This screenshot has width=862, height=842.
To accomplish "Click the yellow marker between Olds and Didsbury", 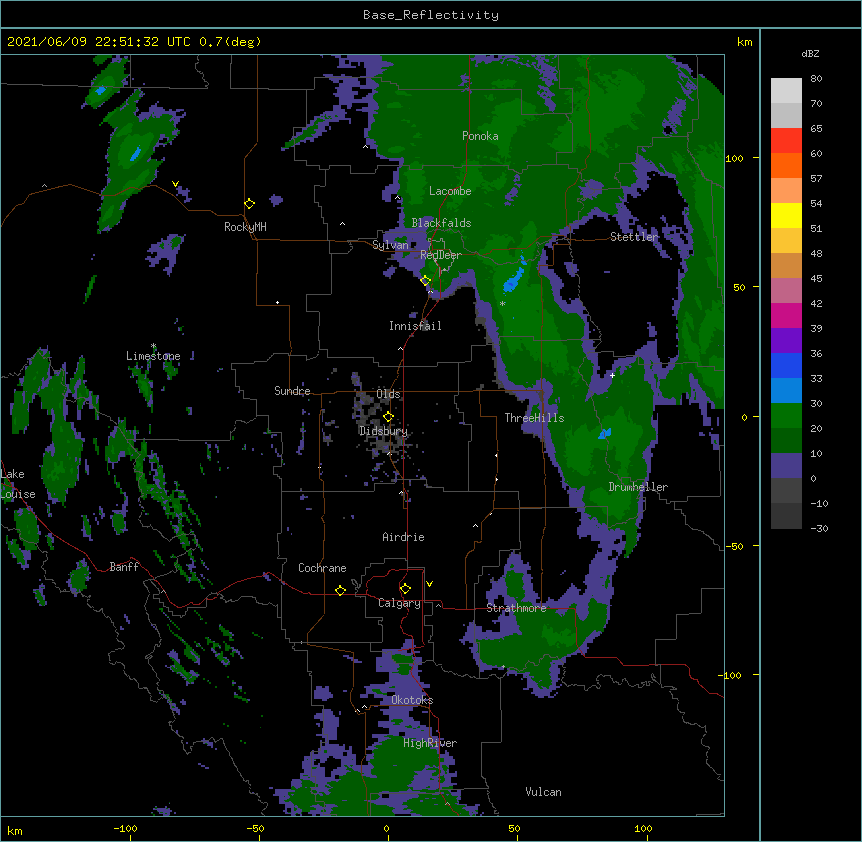I will pyautogui.click(x=388, y=416).
